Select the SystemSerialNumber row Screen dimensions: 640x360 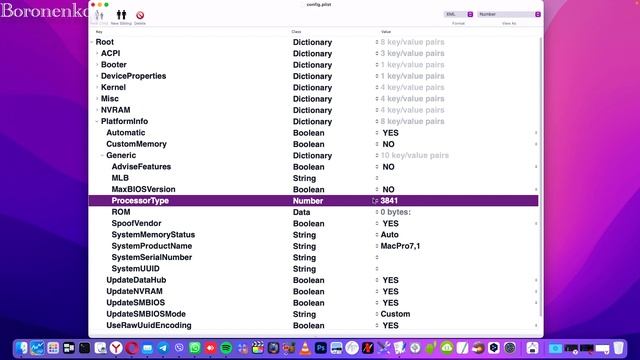pyautogui.click(x=313, y=257)
